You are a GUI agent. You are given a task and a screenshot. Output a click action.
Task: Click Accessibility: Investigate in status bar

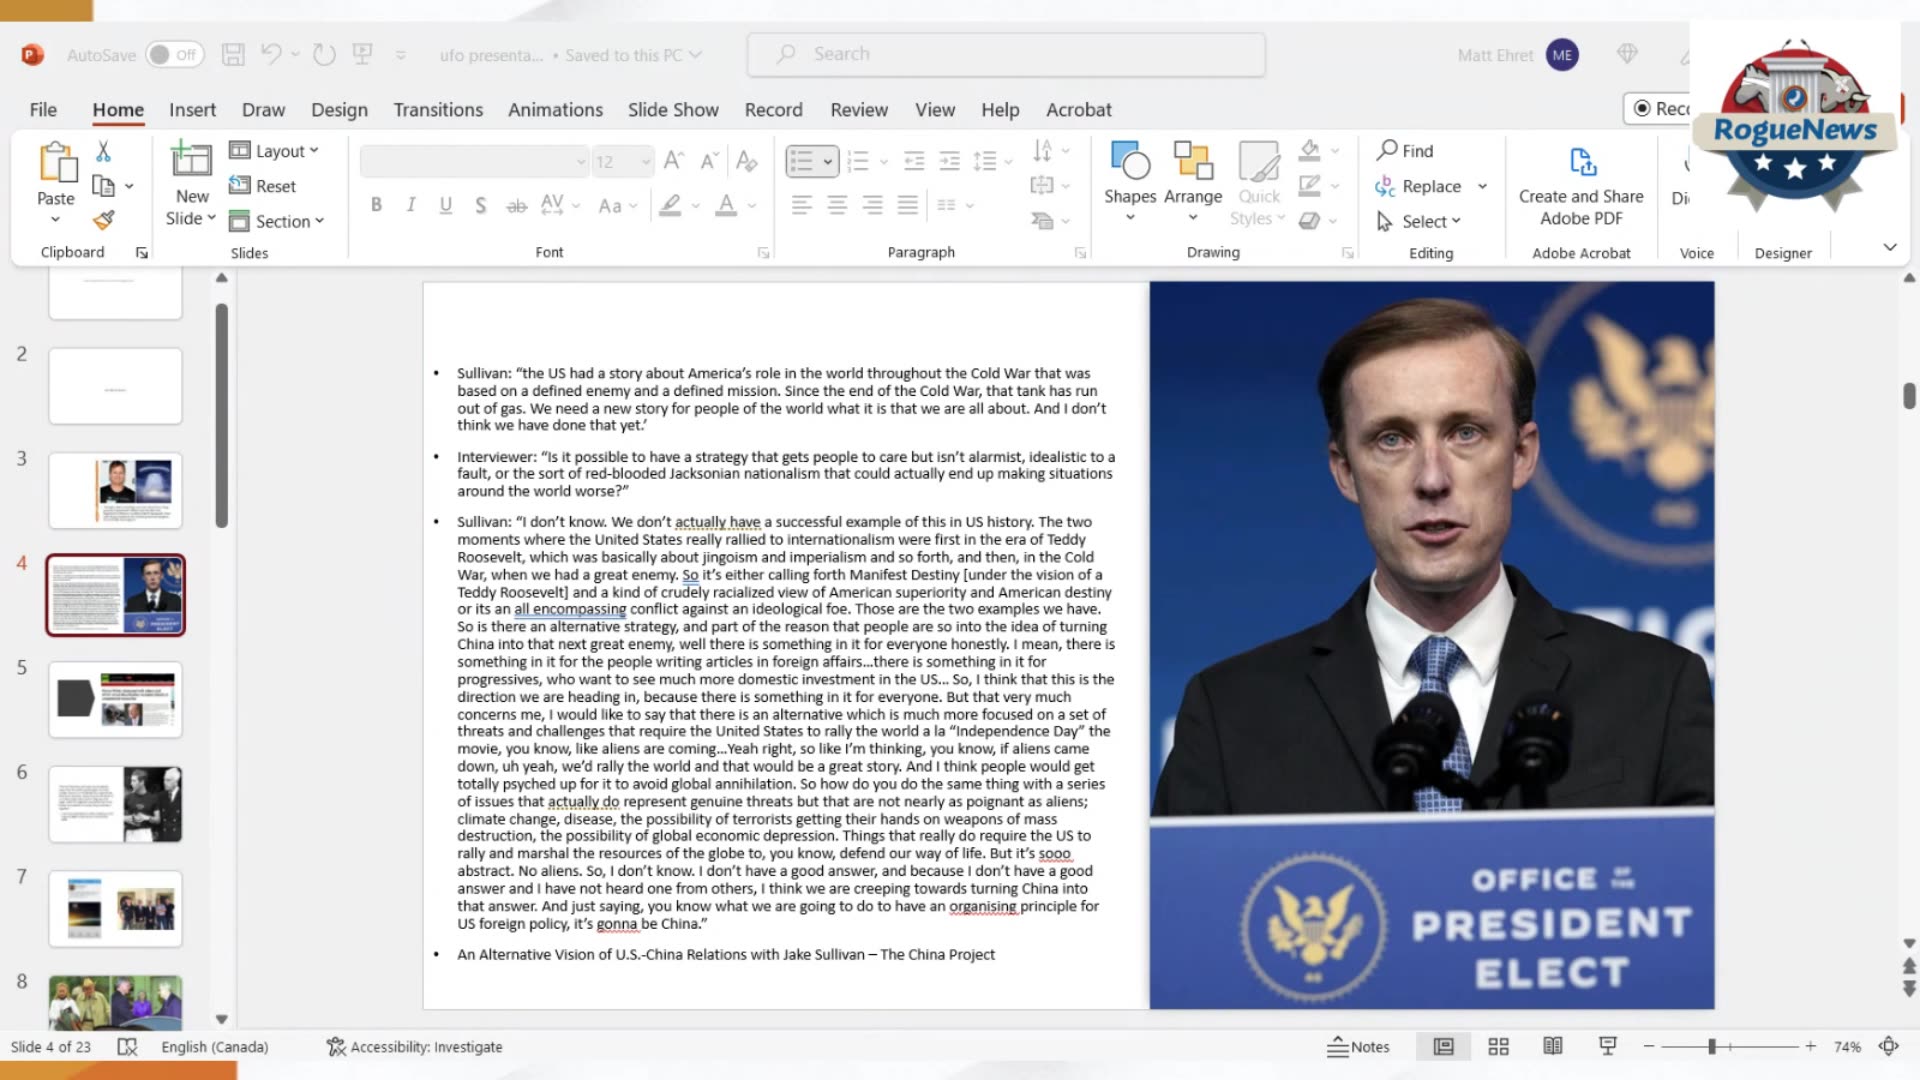pos(415,1047)
